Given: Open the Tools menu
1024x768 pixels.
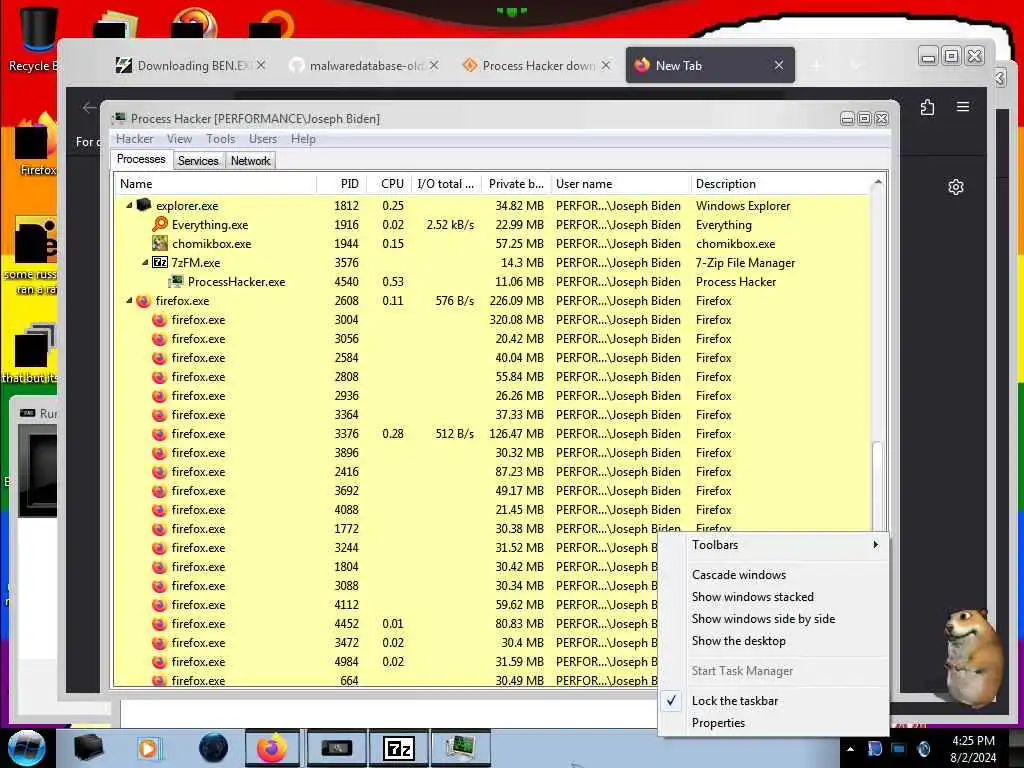Looking at the screenshot, I should 220,139.
